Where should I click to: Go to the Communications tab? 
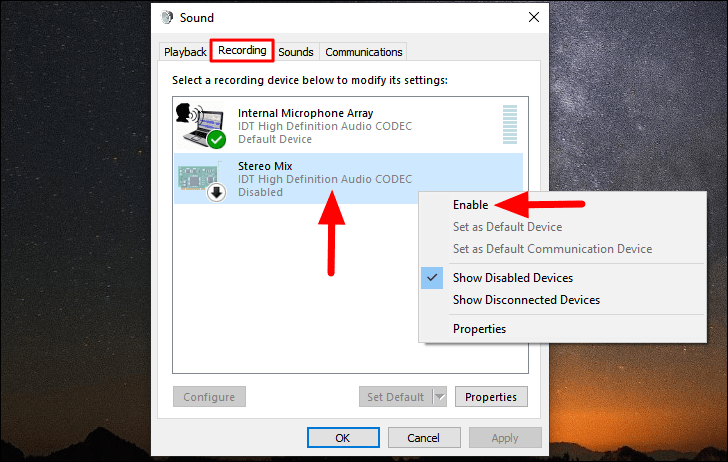(364, 52)
